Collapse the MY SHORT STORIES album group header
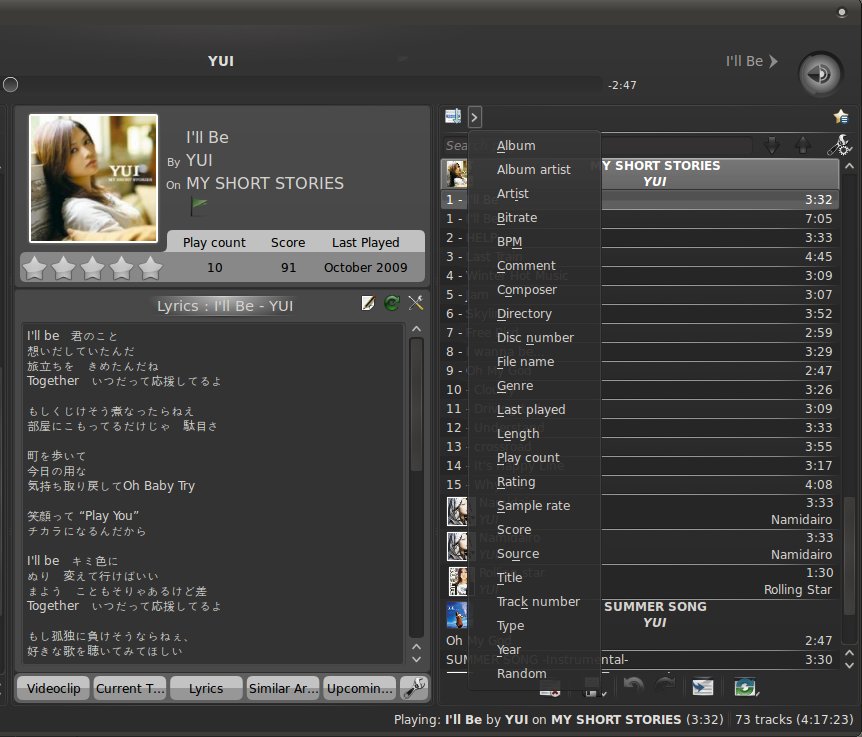Image resolution: width=862 pixels, height=737 pixels. click(x=639, y=174)
